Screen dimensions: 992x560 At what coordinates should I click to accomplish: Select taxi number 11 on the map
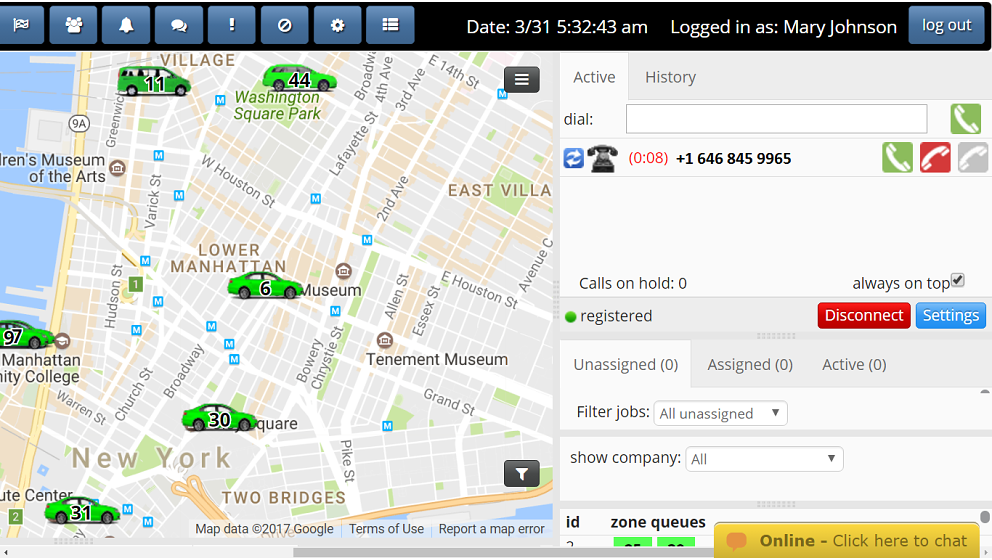(x=154, y=82)
